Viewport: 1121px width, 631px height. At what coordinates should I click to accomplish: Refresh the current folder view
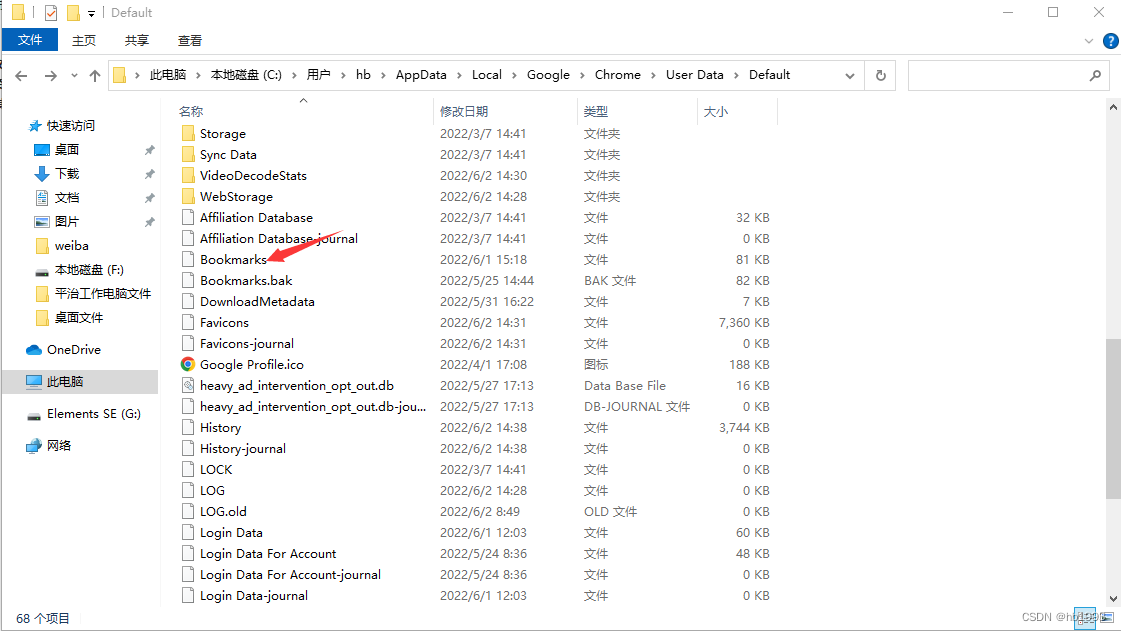click(881, 75)
